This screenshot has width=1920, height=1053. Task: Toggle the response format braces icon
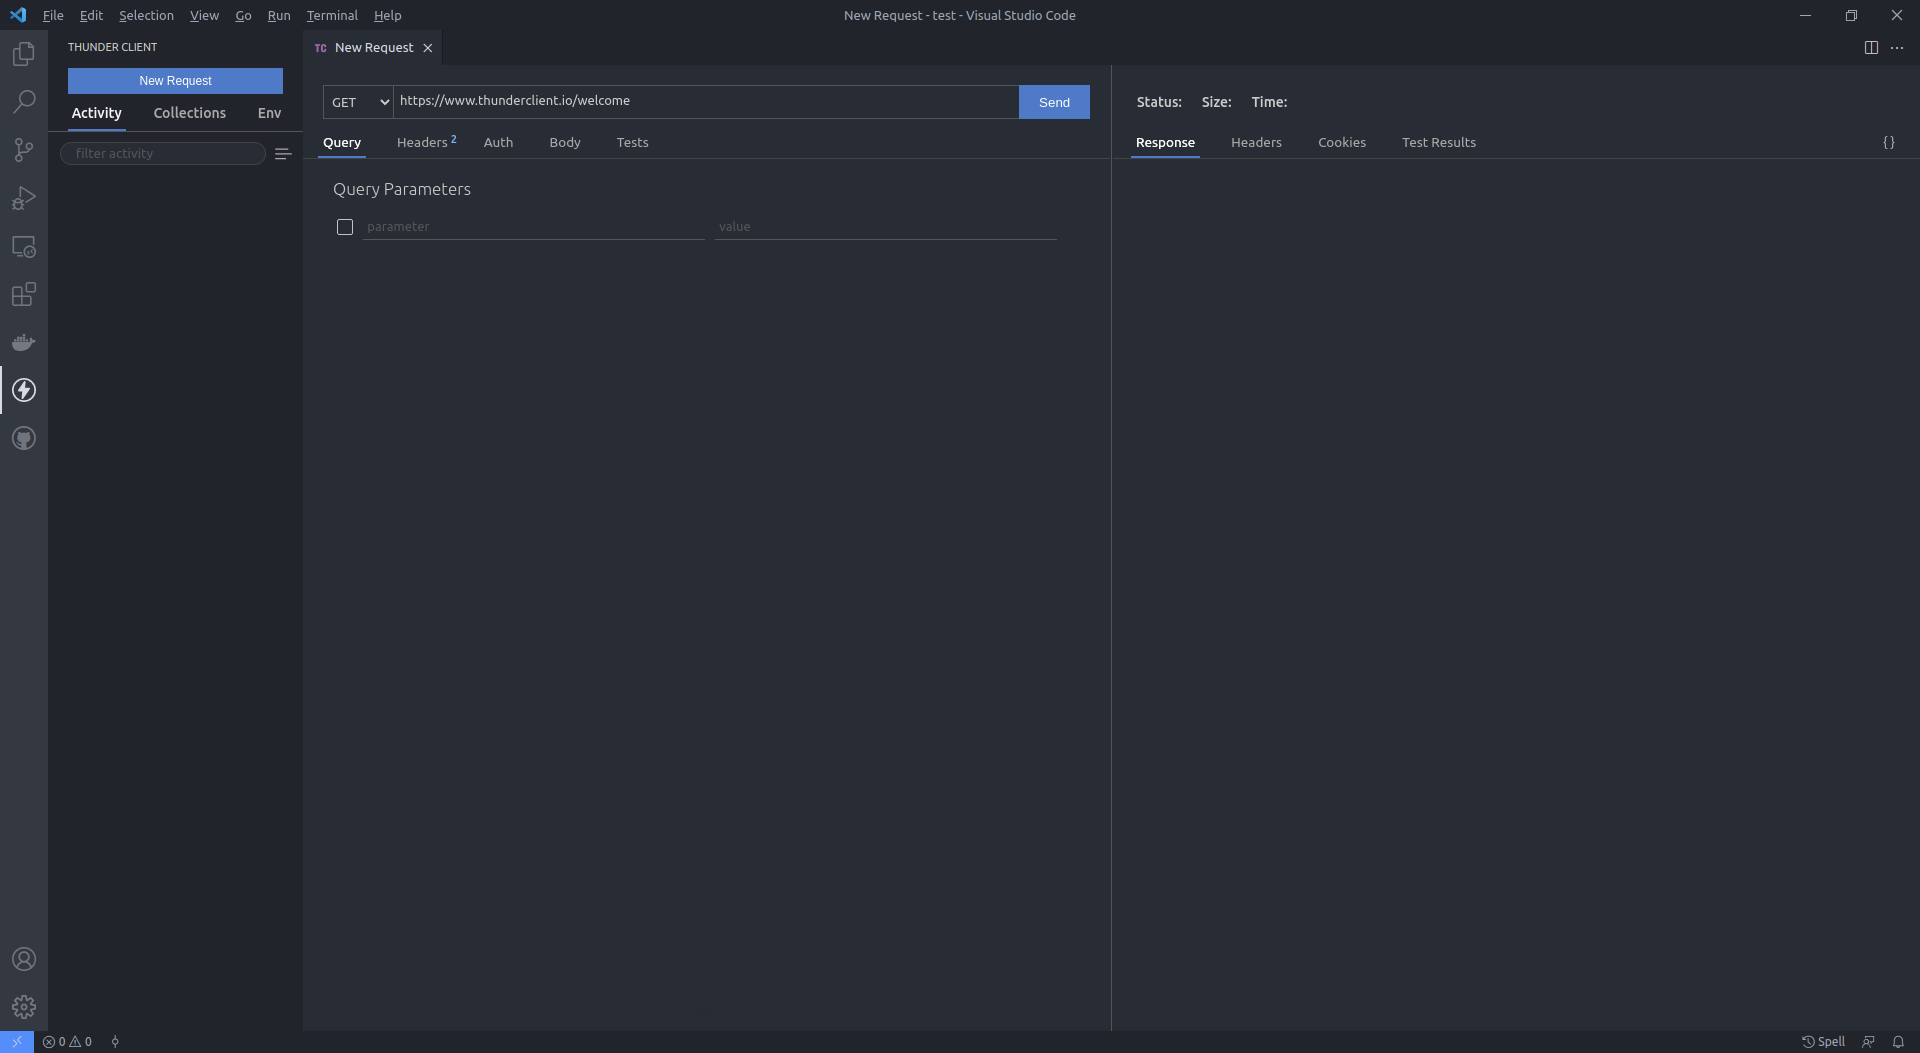coord(1889,142)
